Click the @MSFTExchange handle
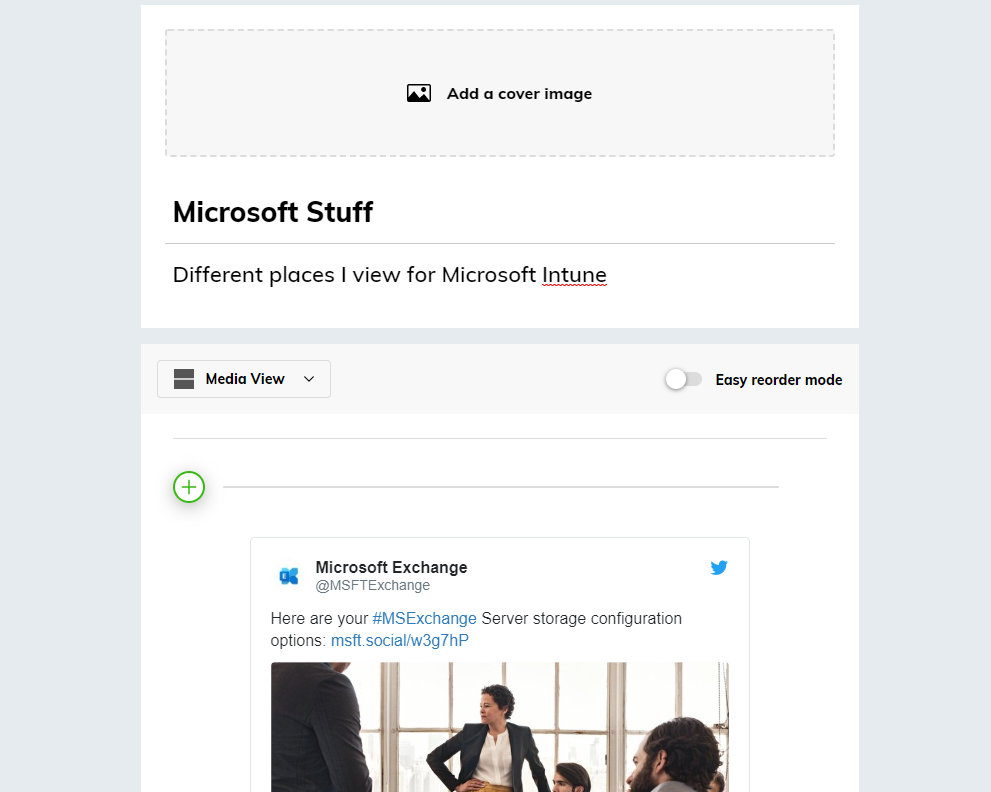Screen dimensions: 991x792 pyautogui.click(x=372, y=585)
